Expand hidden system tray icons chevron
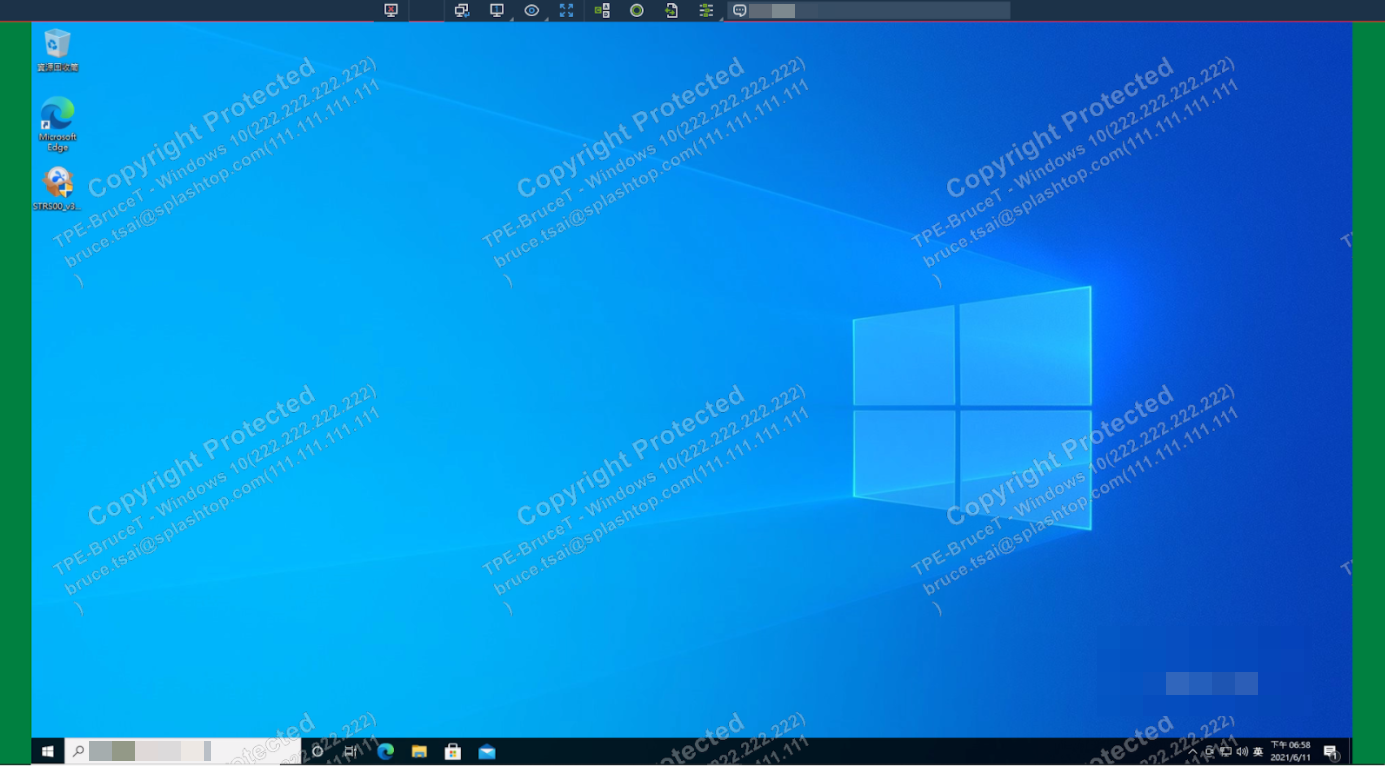The height and width of the screenshot is (766, 1385). [1193, 752]
